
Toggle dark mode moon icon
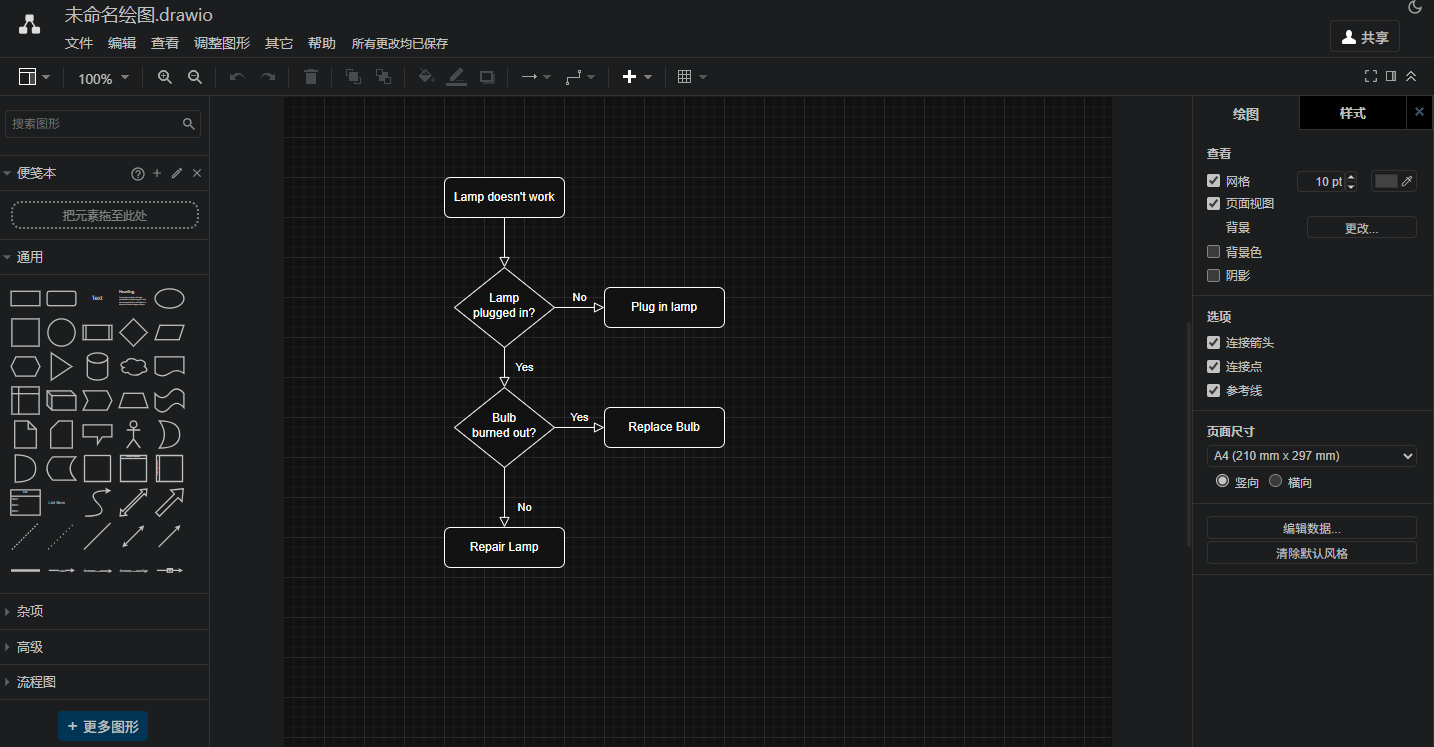[x=1415, y=8]
